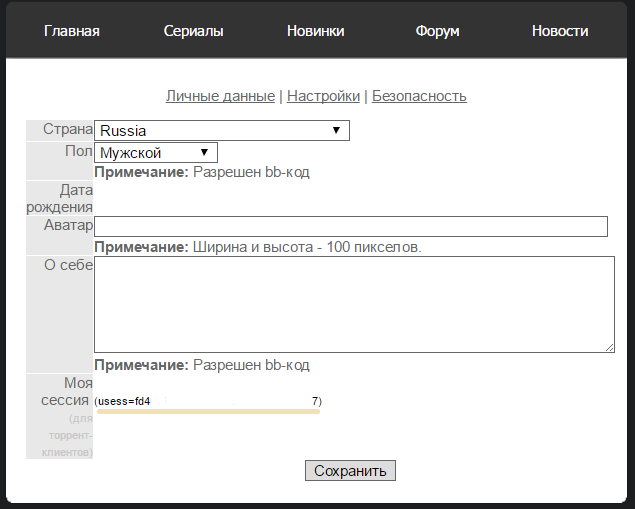Screen dimensions: 635x509
Task: Expand the Страна dropdown showing Russia
Action: pos(221,130)
